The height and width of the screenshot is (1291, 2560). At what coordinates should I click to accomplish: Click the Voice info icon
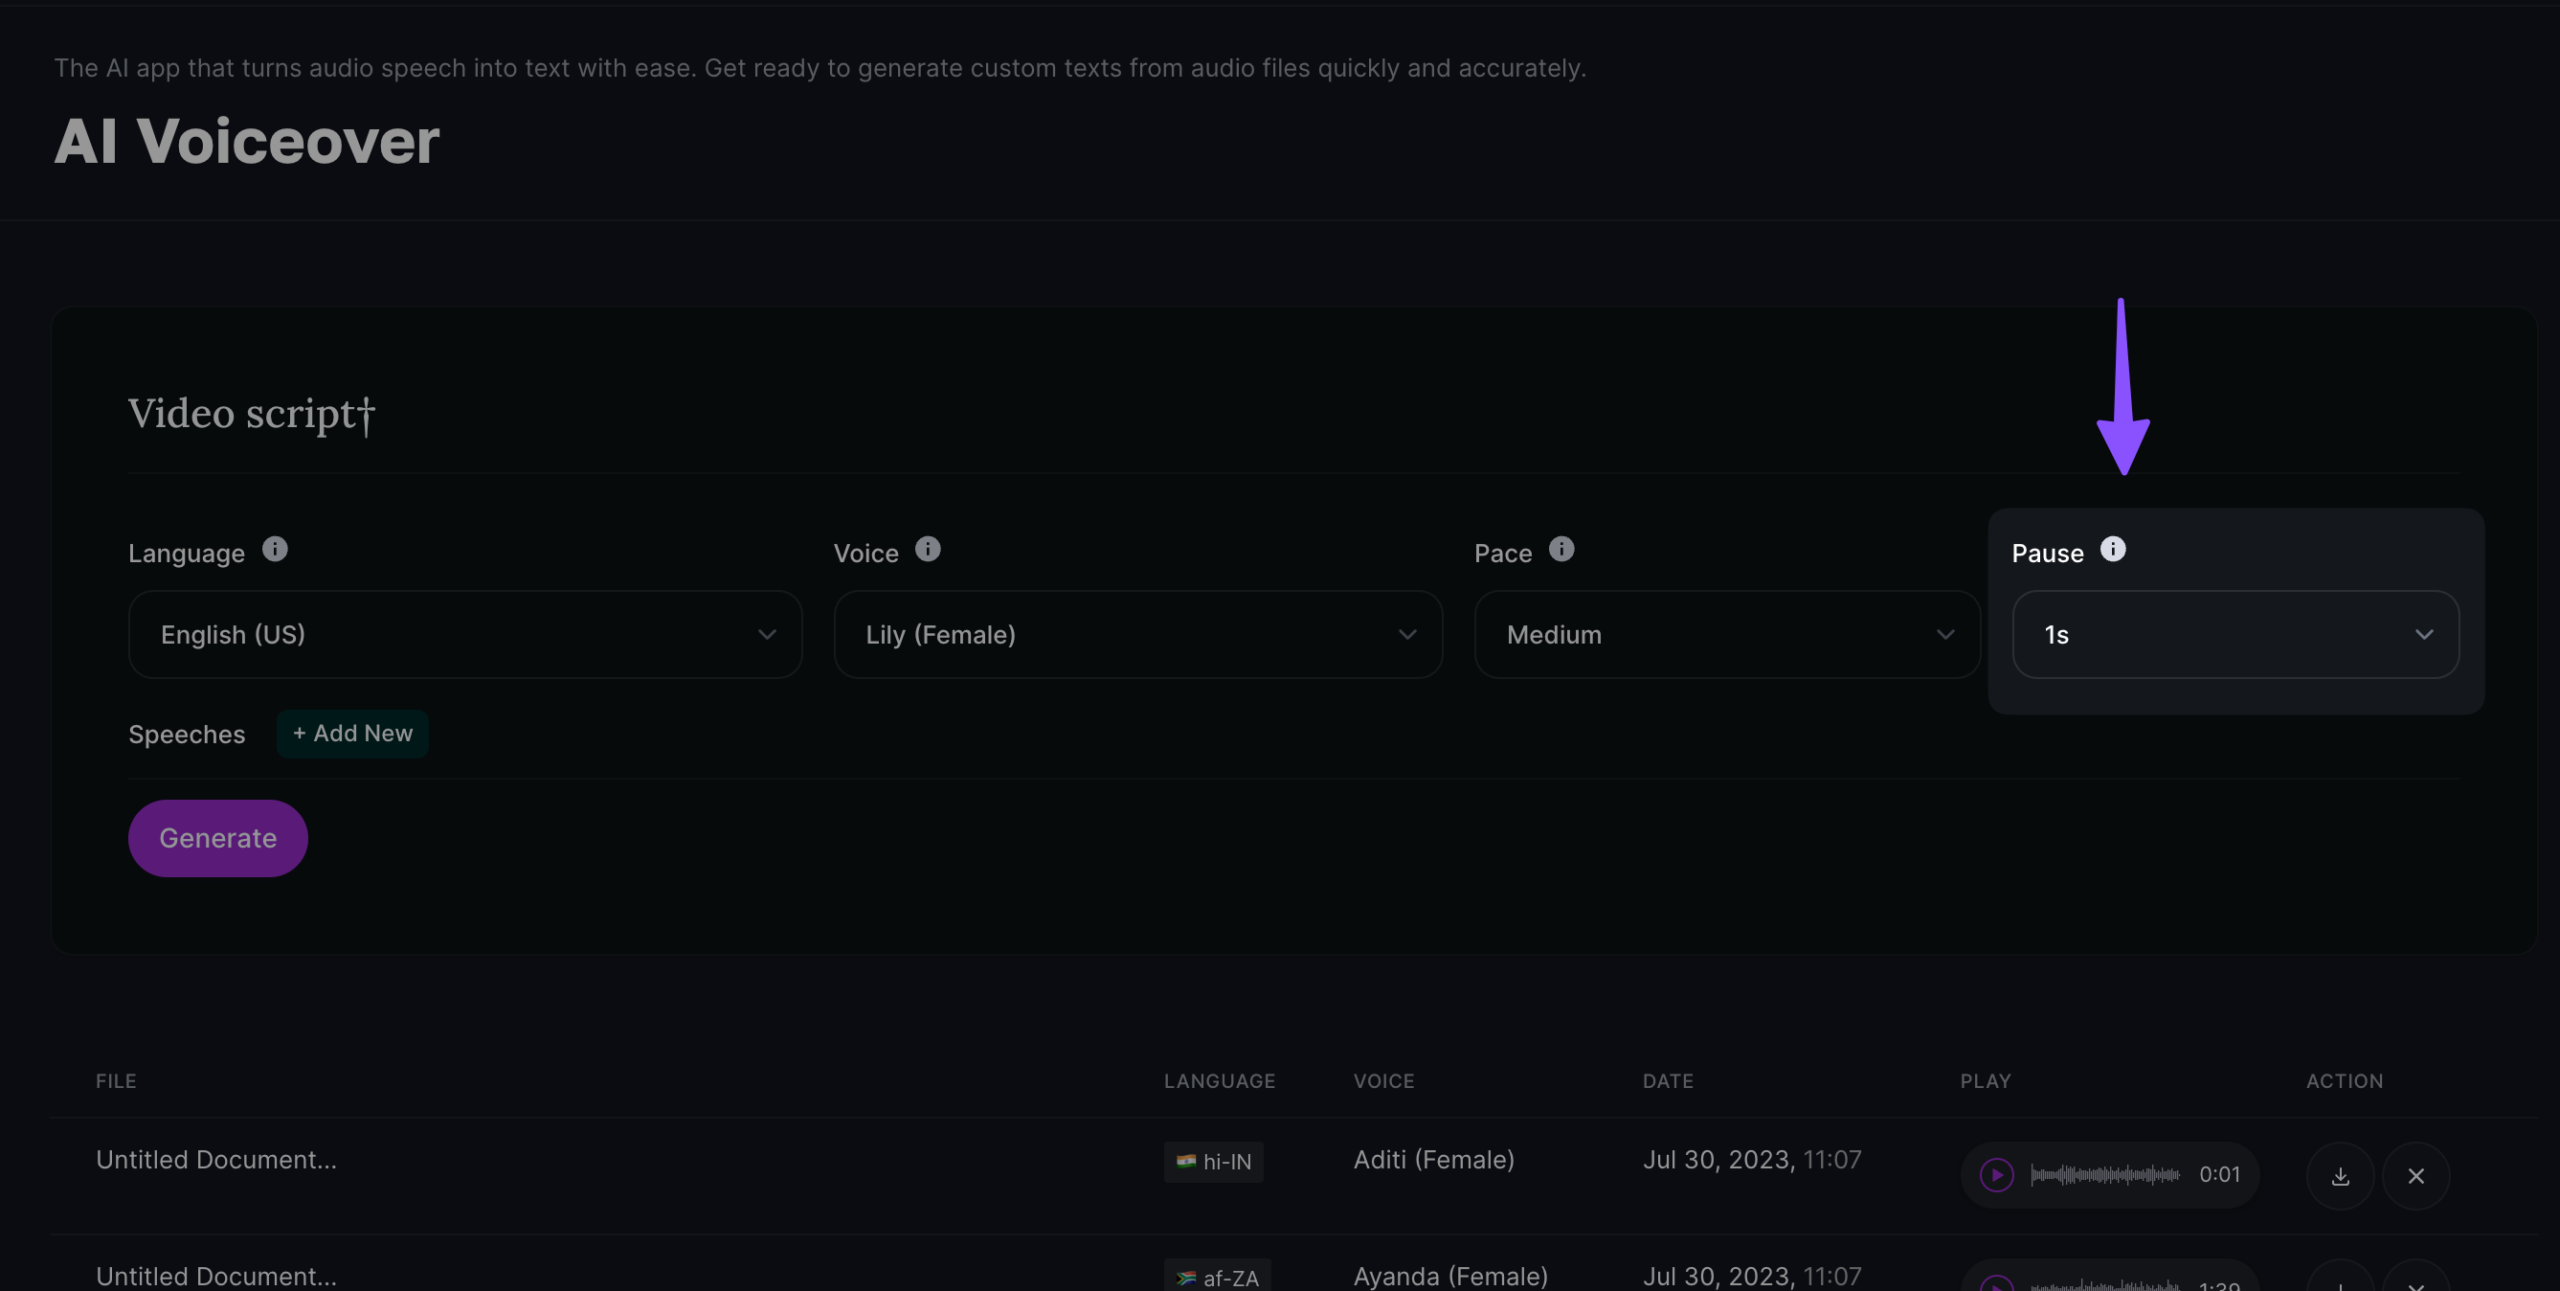point(928,550)
